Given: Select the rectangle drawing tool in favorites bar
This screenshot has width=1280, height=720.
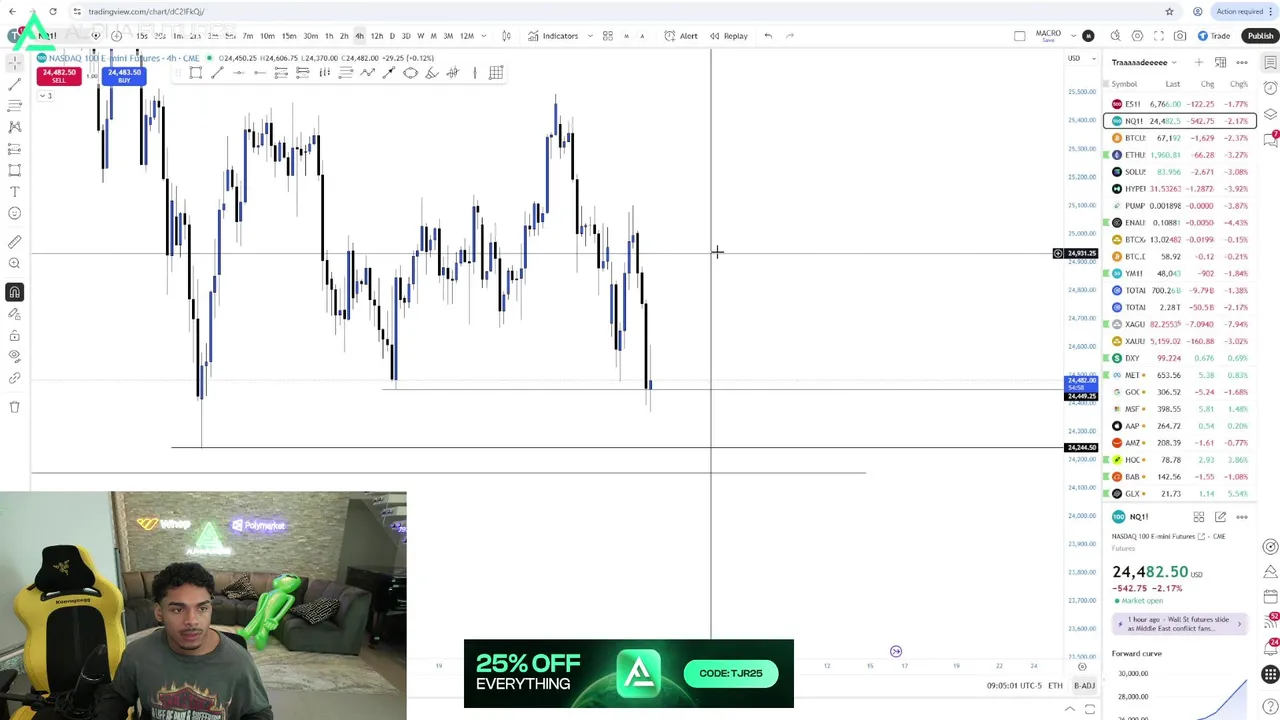Looking at the screenshot, I should point(196,72).
